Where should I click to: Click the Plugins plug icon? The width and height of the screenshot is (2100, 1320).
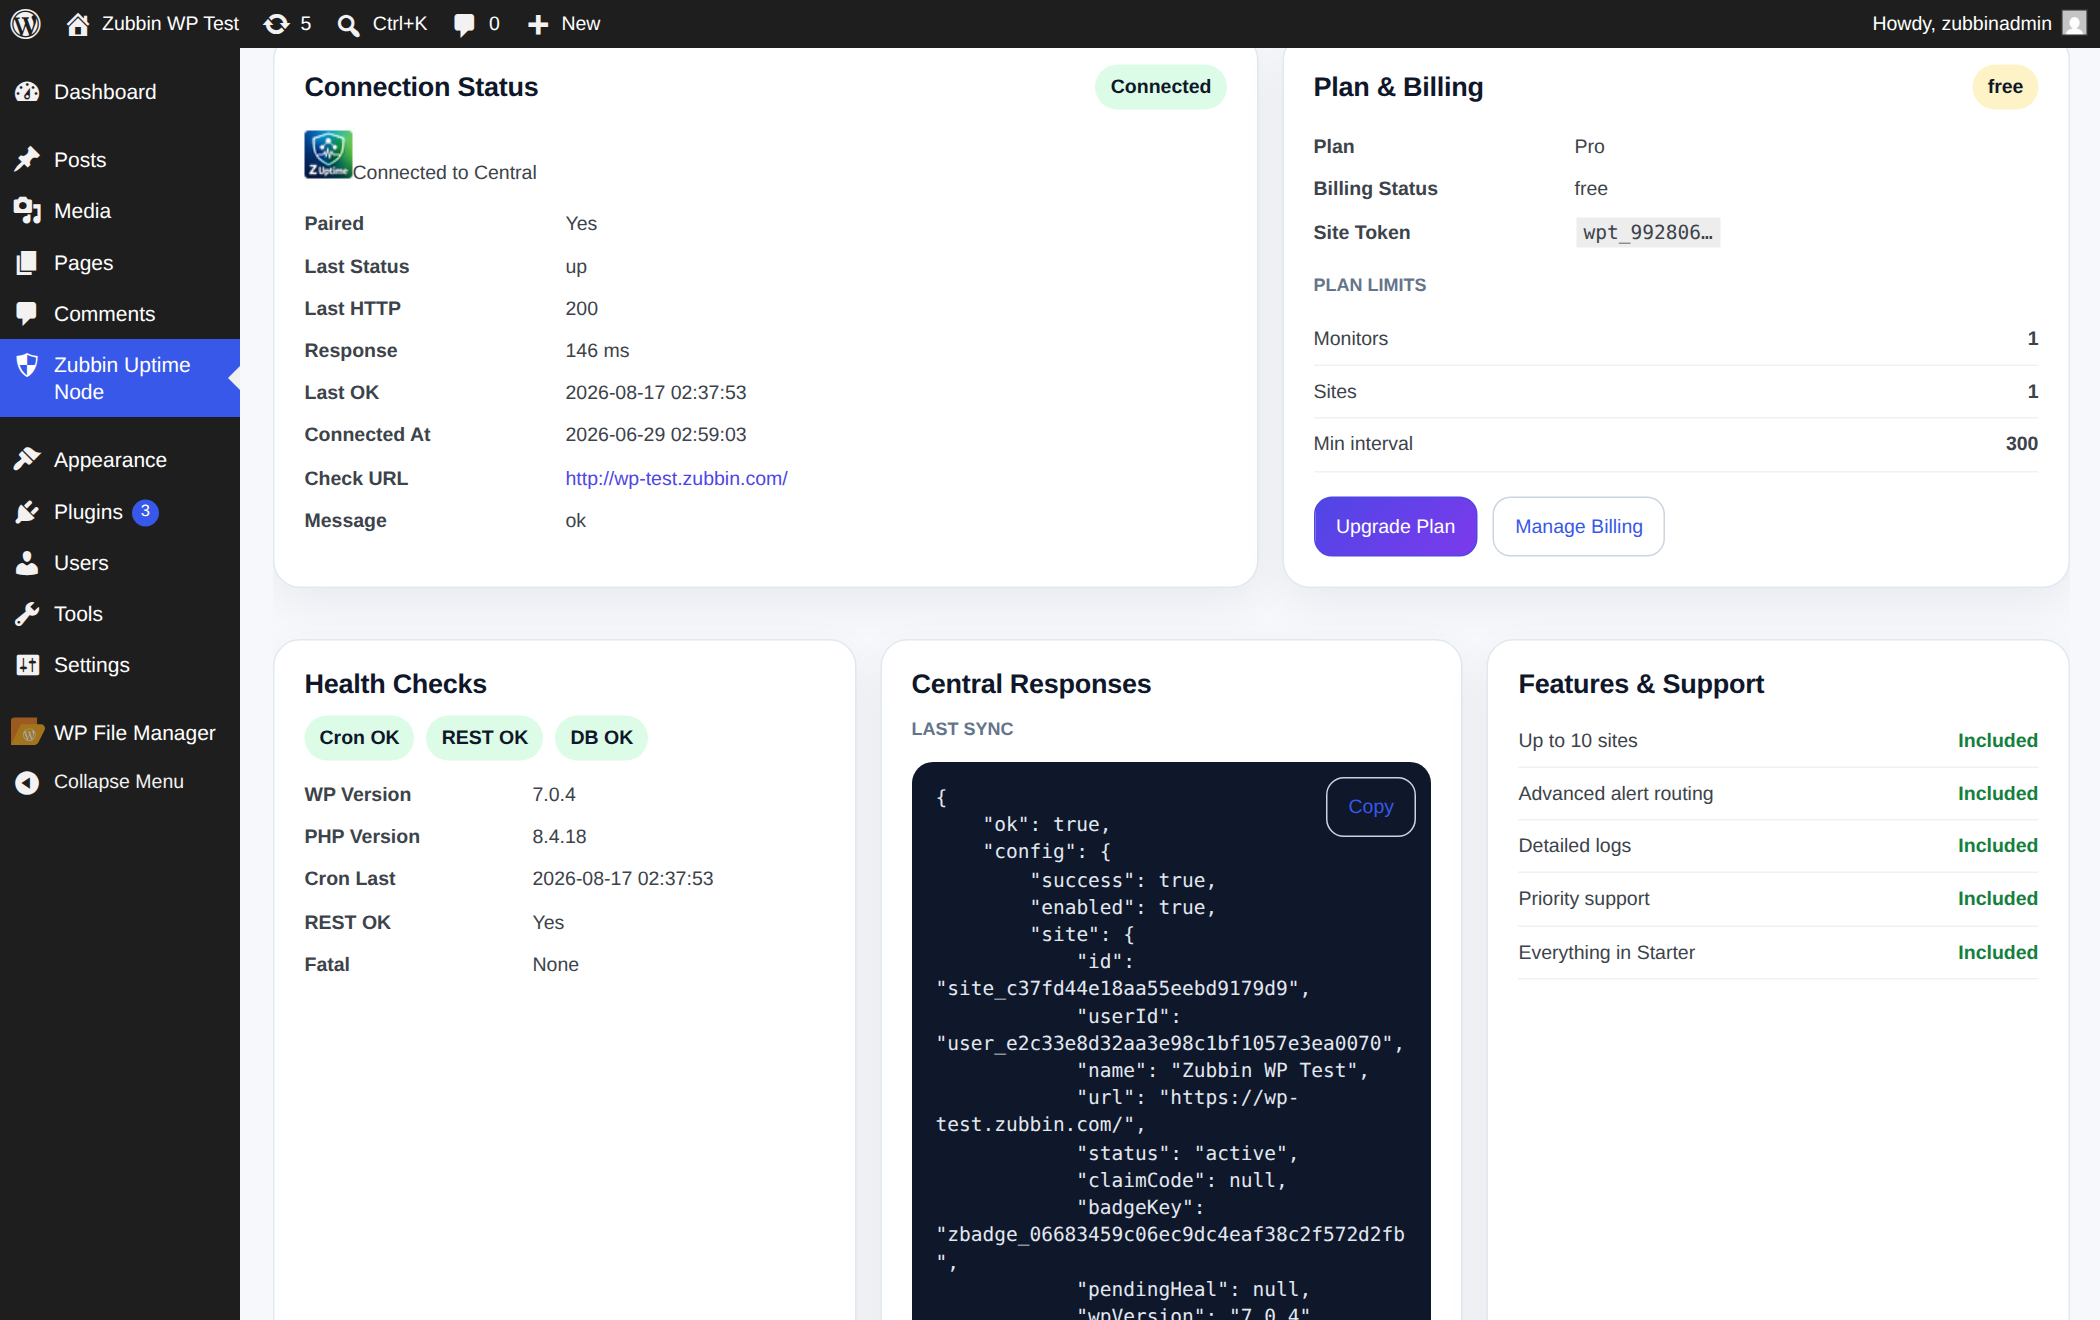tap(27, 512)
